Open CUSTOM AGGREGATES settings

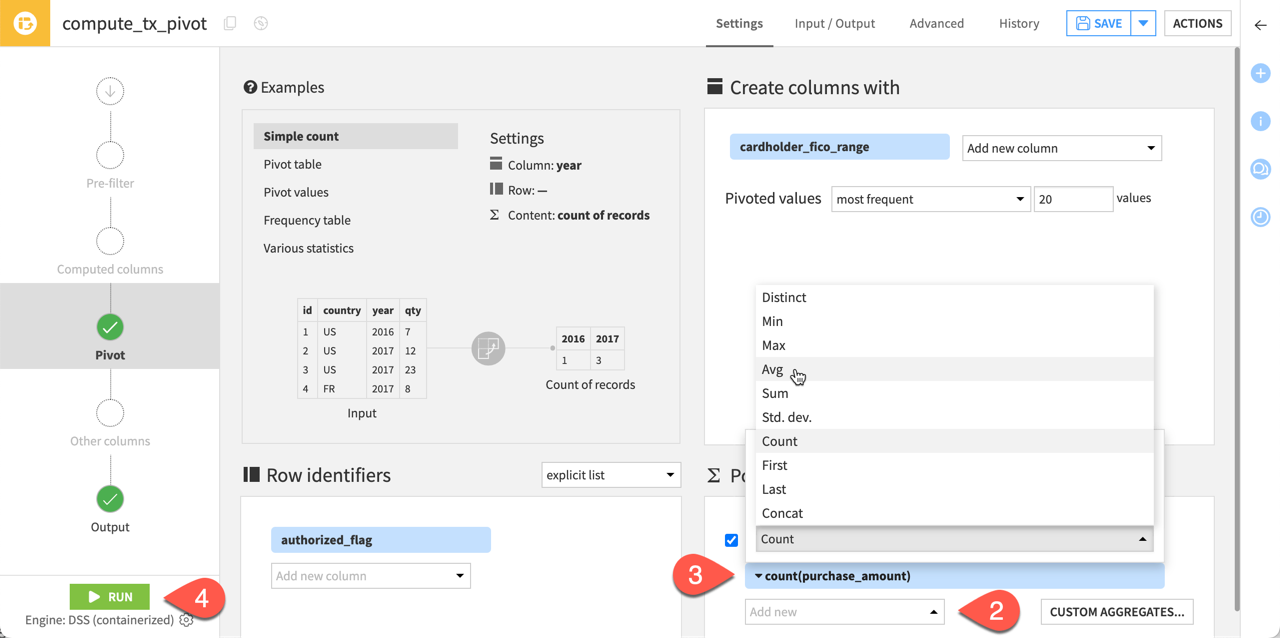(1116, 611)
